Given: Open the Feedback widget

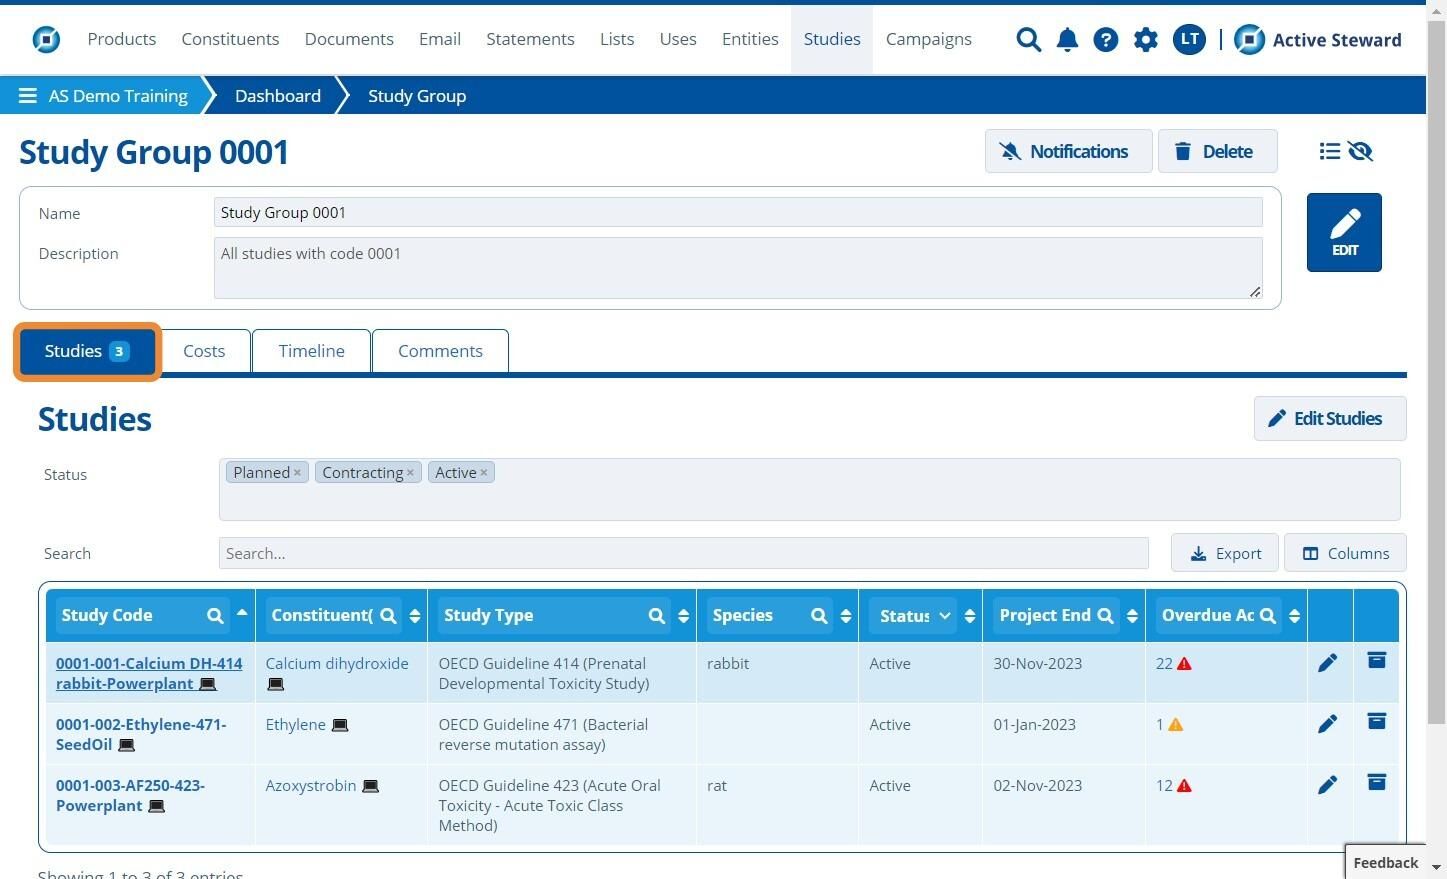Looking at the screenshot, I should coord(1385,862).
